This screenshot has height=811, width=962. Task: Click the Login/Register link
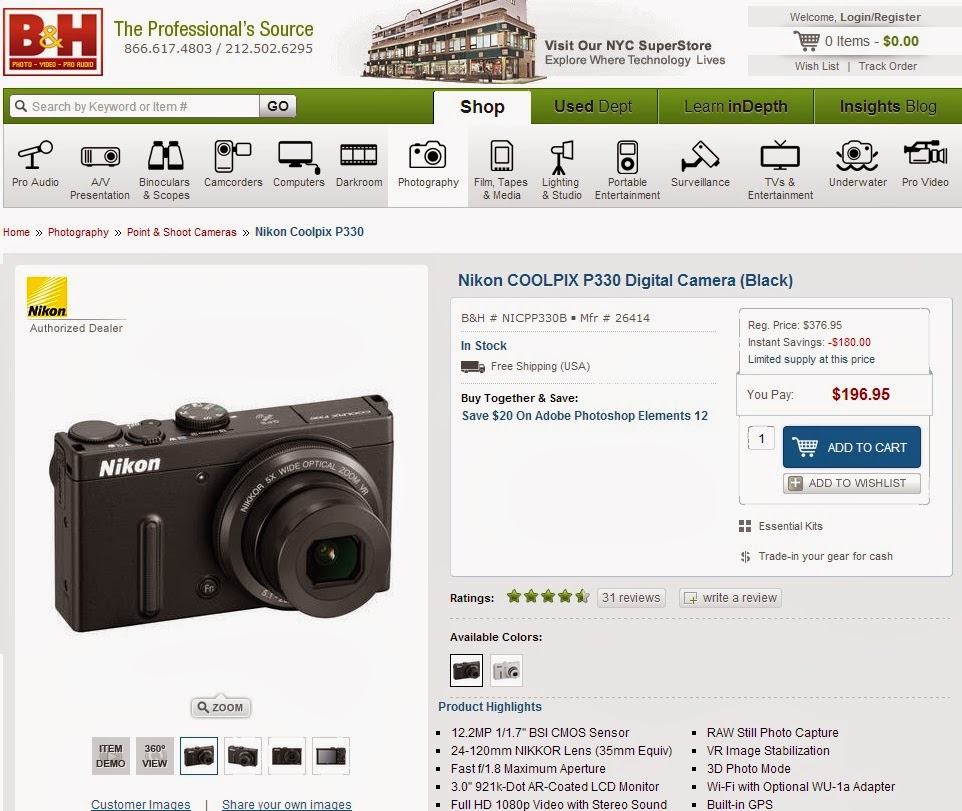(x=880, y=17)
